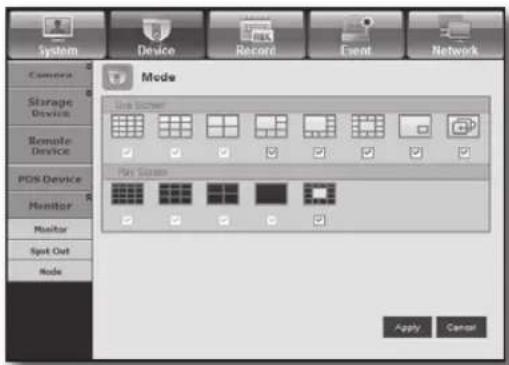Image resolution: width=509 pixels, height=365 pixels.
Task: Expand the Storage Device section arrow
Action: pos(89,93)
